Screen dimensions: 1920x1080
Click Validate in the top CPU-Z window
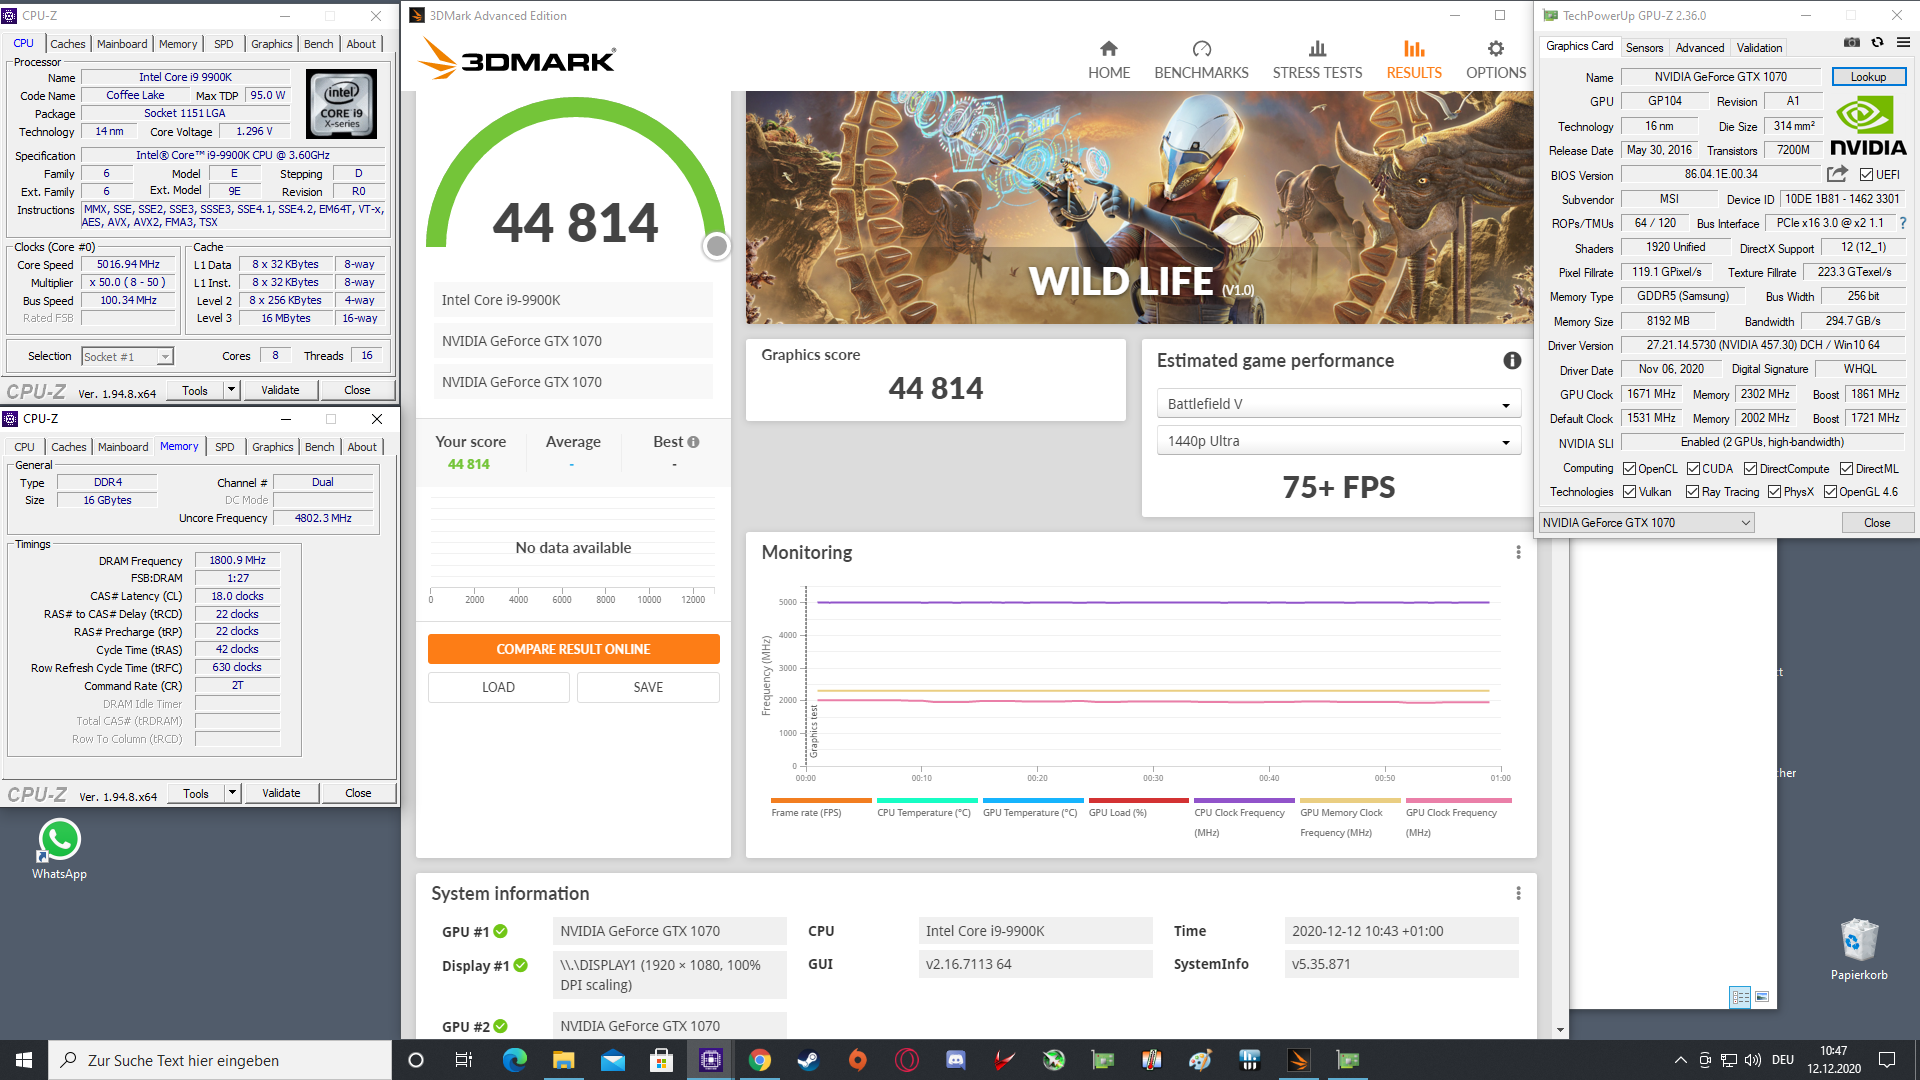pos(280,390)
